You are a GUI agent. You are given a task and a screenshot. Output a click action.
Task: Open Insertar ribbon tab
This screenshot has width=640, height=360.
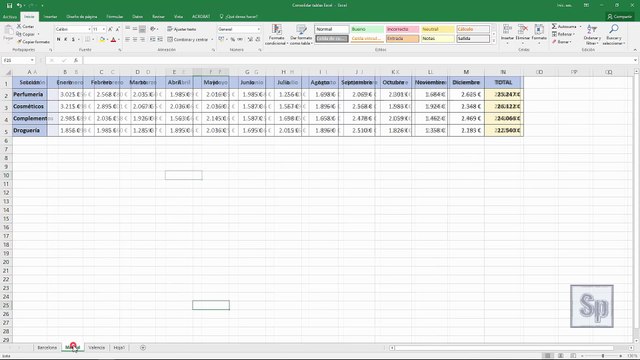50,17
